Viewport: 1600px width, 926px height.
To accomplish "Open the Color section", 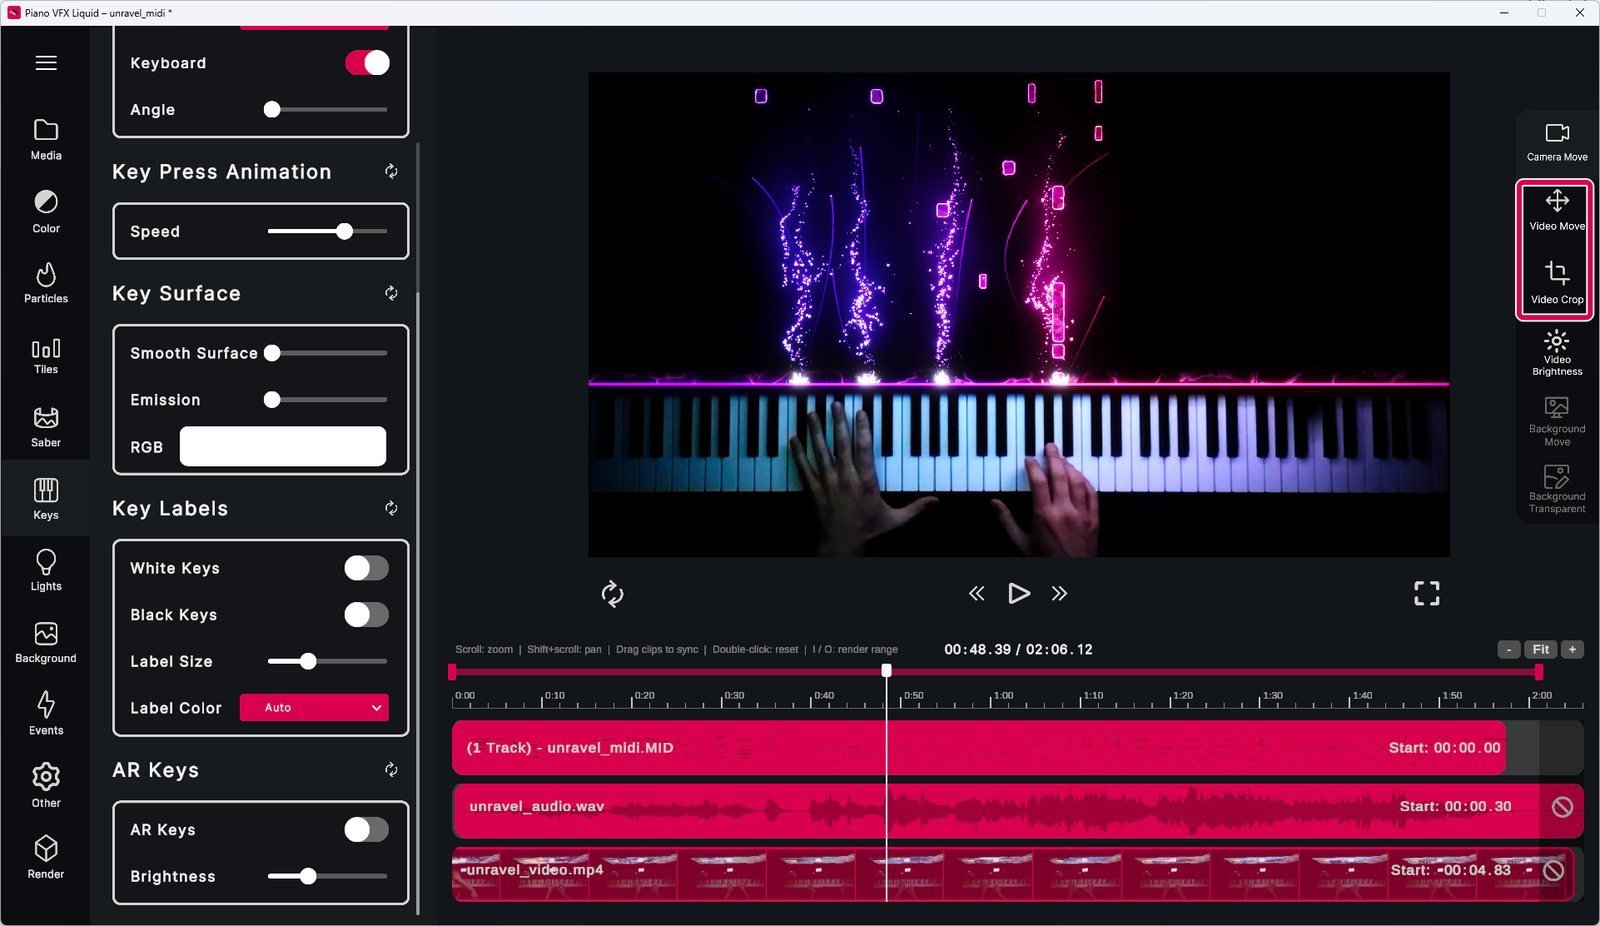I will point(46,212).
